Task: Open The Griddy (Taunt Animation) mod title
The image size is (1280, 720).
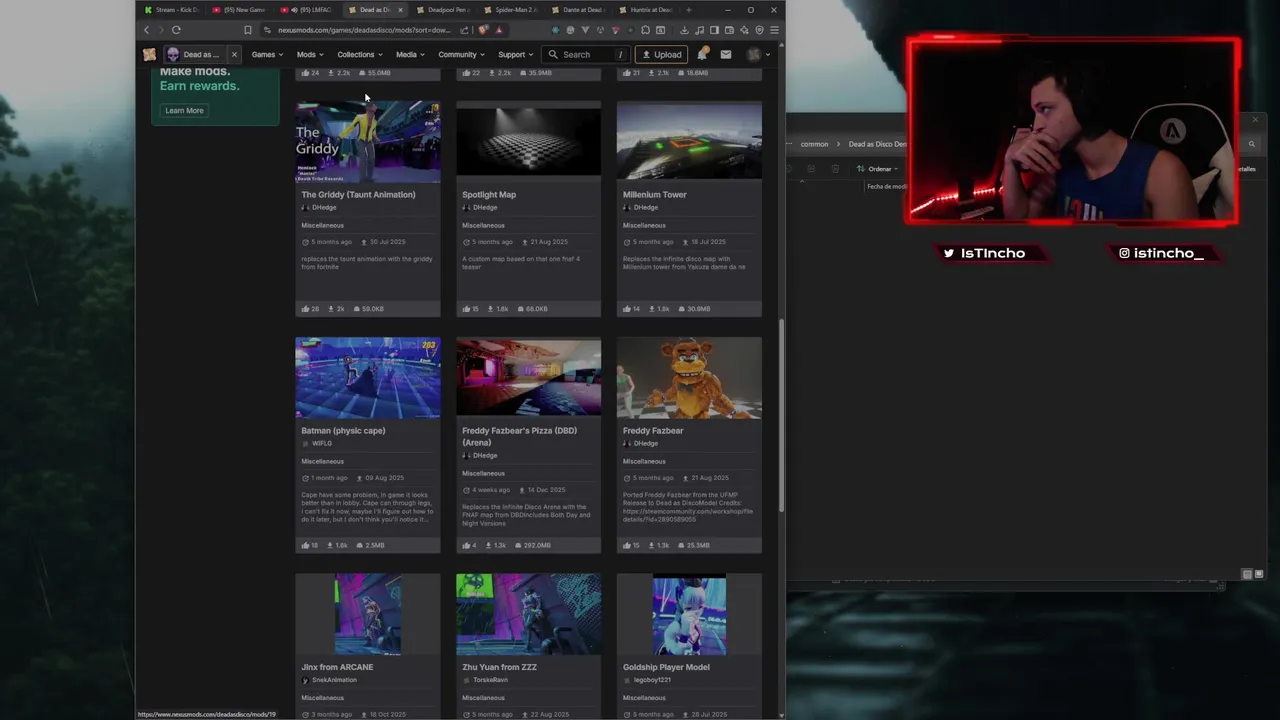Action: 358,195
